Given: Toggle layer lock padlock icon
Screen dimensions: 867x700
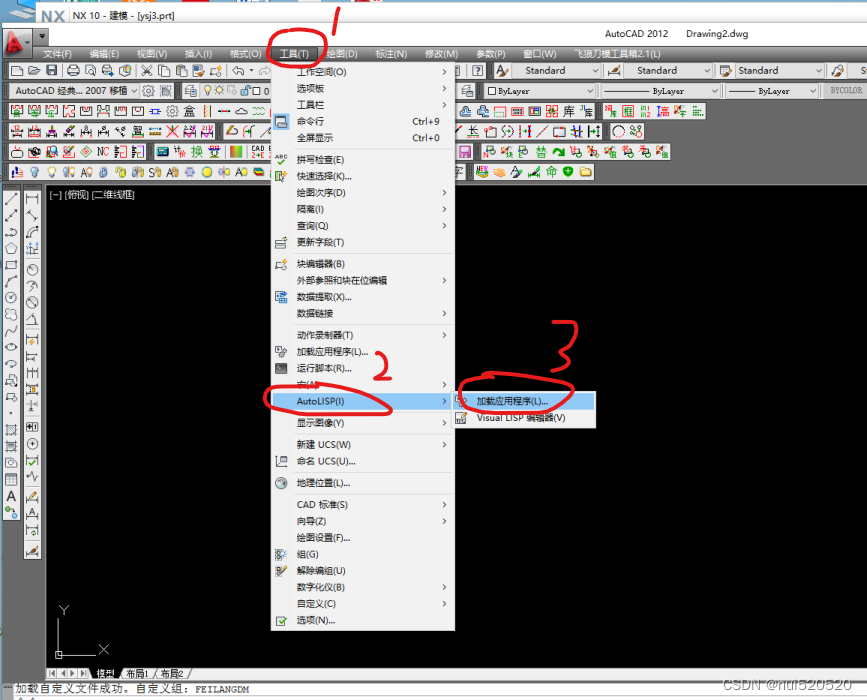Looking at the screenshot, I should (x=244, y=91).
